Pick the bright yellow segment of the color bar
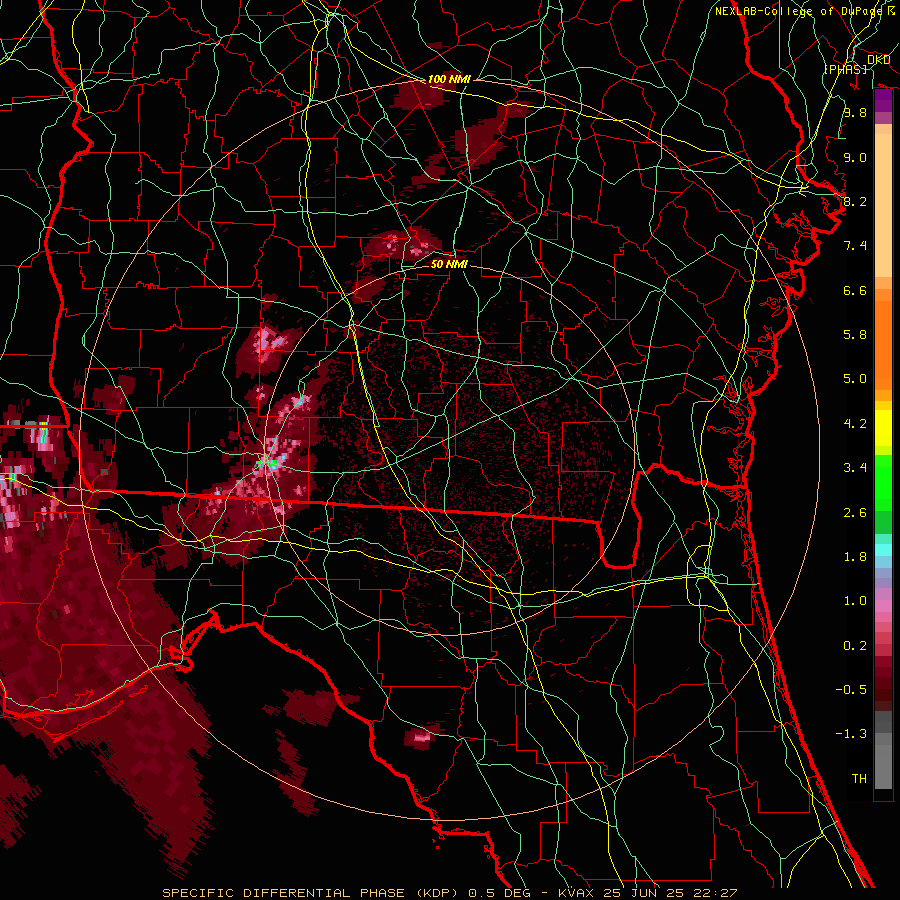 883,428
